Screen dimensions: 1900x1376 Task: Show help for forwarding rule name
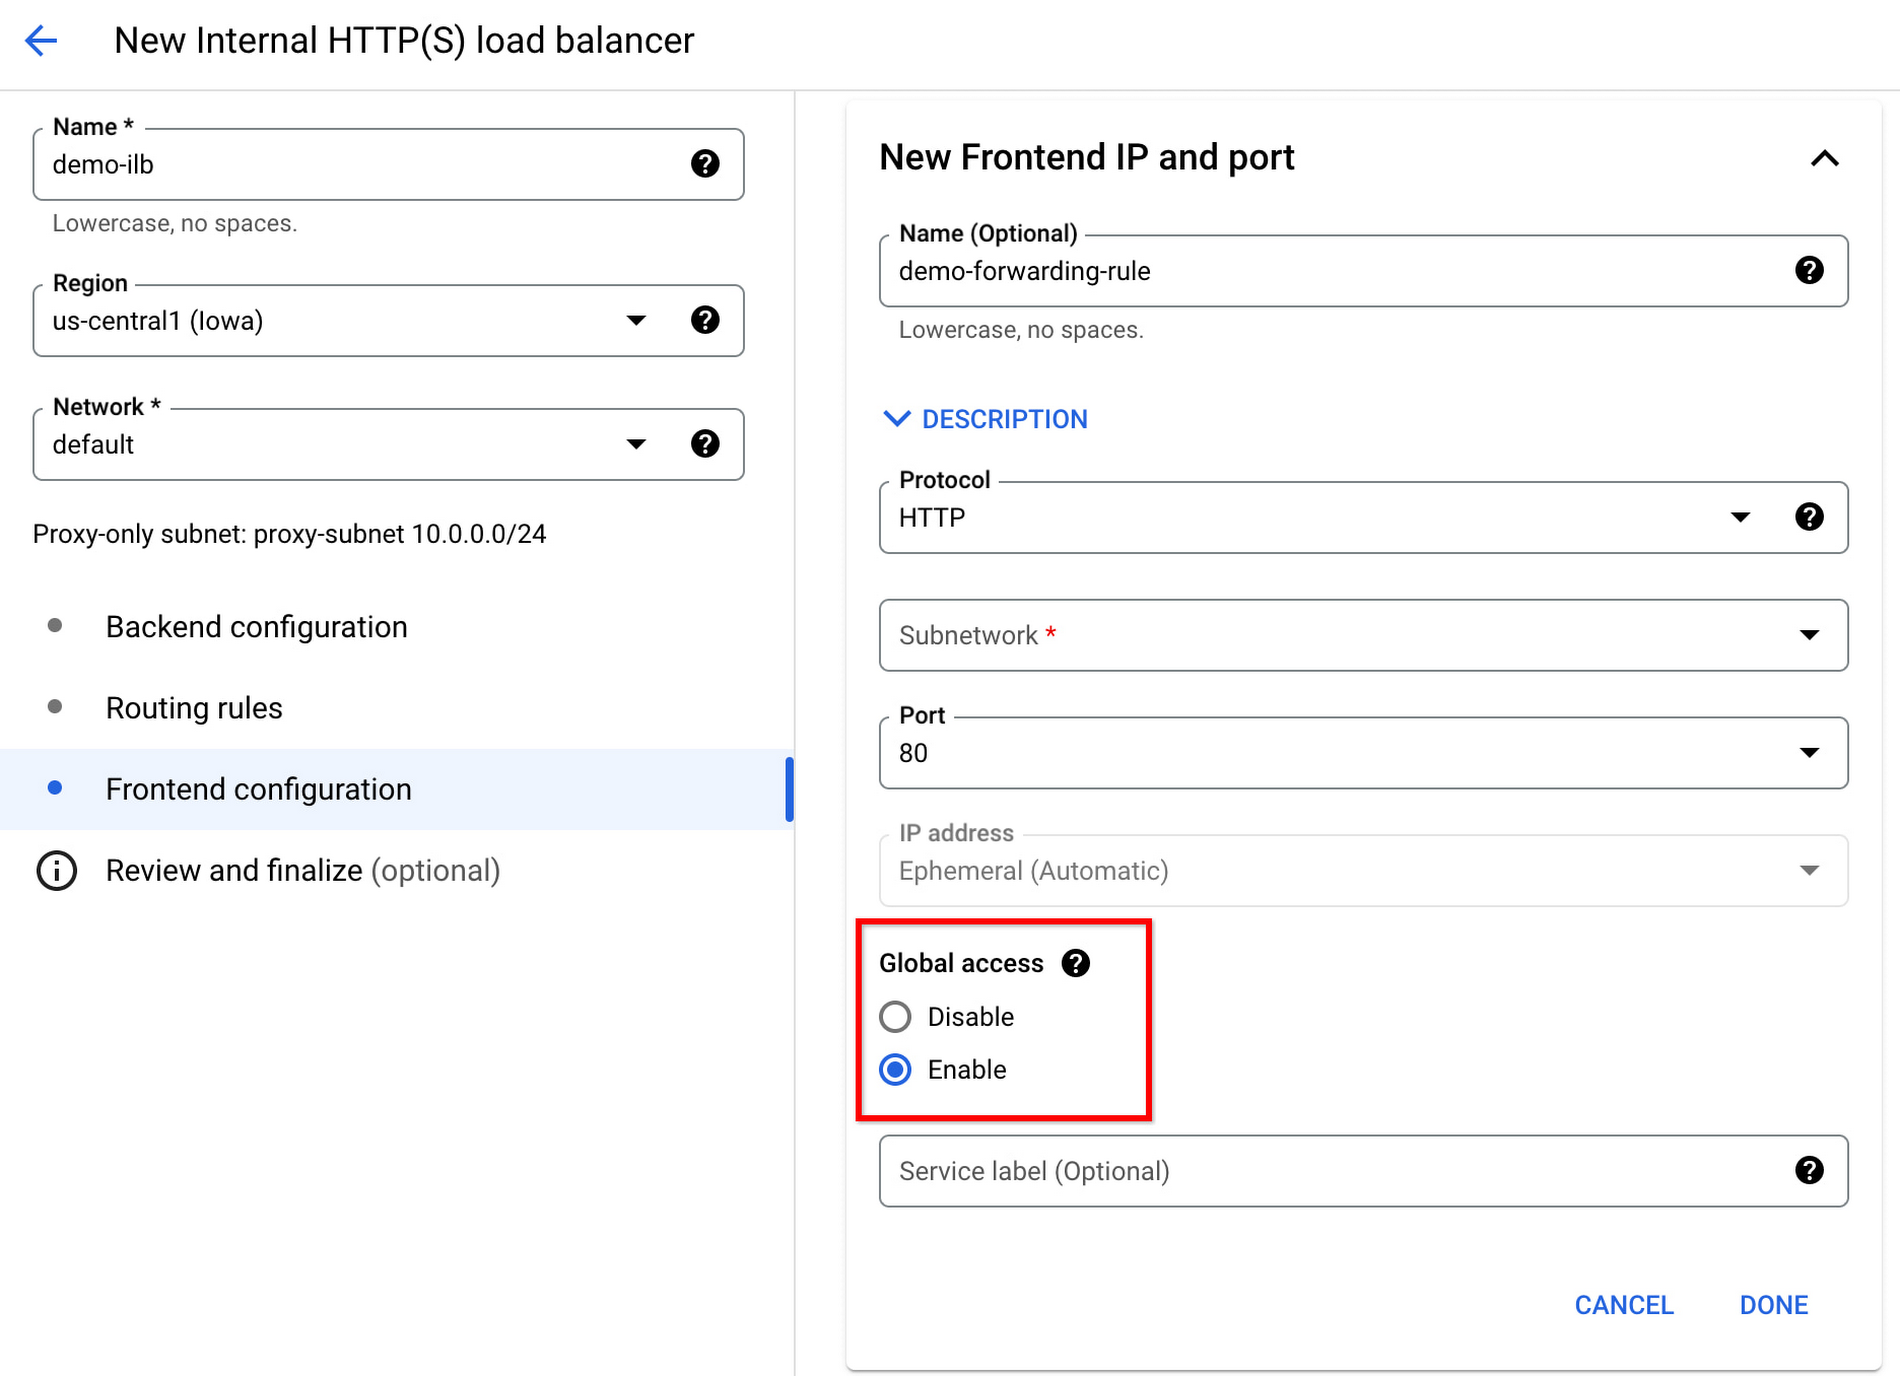(1809, 270)
